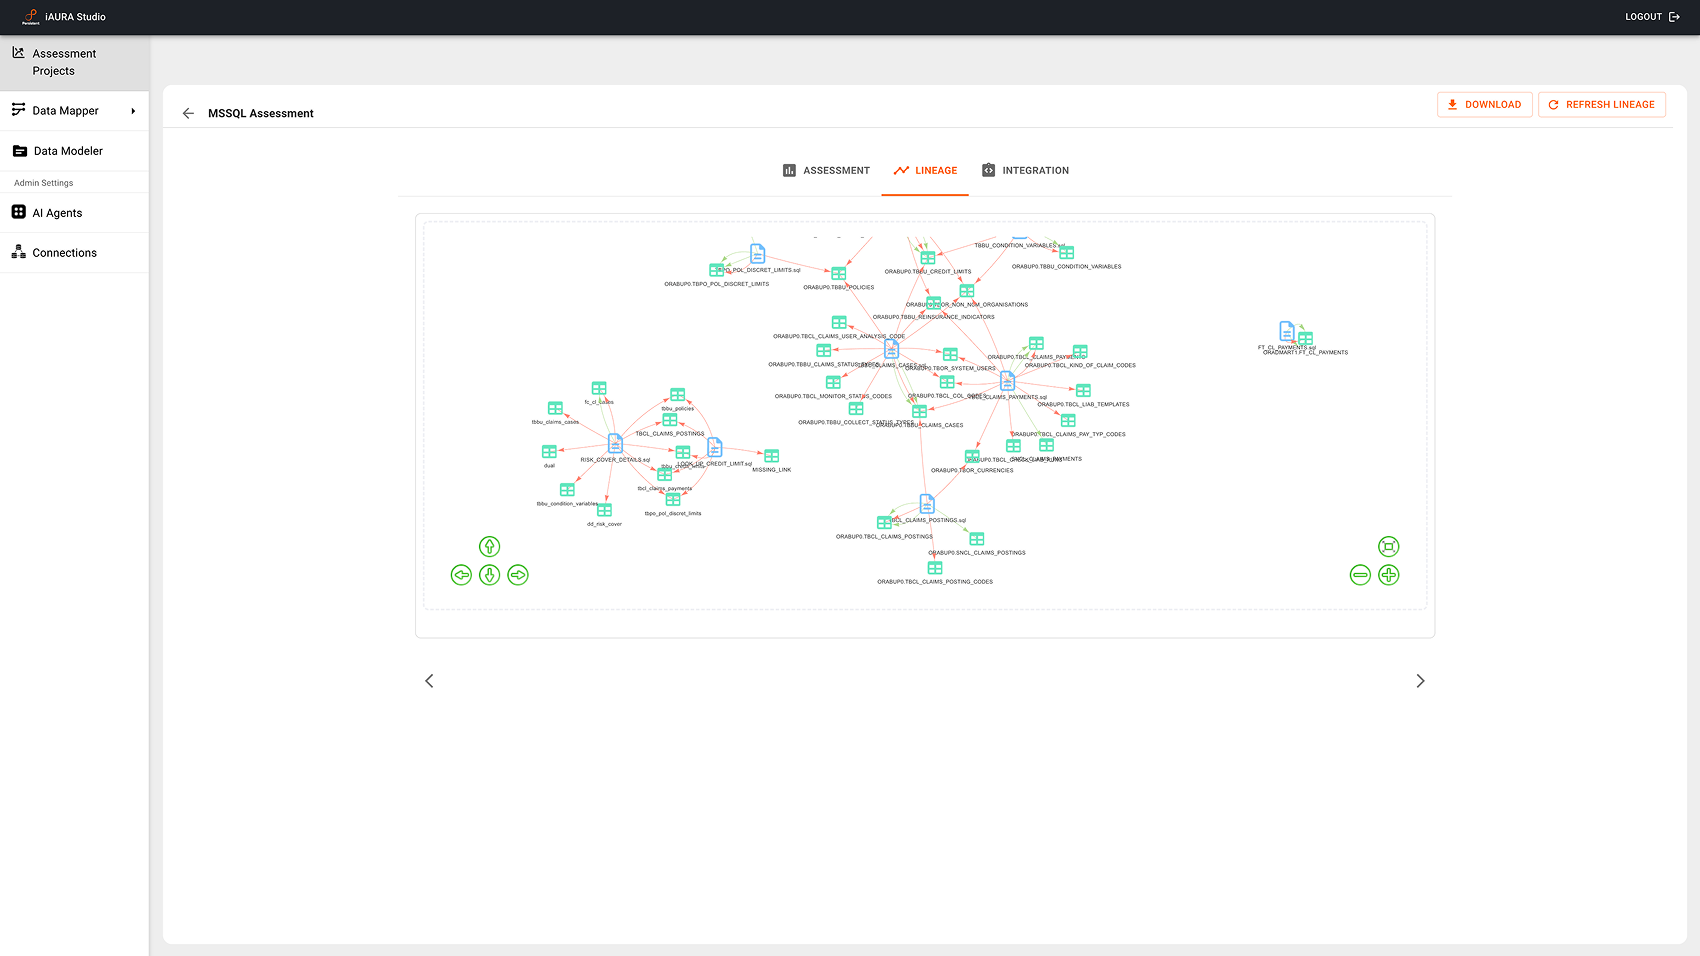This screenshot has width=1700, height=956.
Task: Download the lineage report
Action: coord(1484,105)
